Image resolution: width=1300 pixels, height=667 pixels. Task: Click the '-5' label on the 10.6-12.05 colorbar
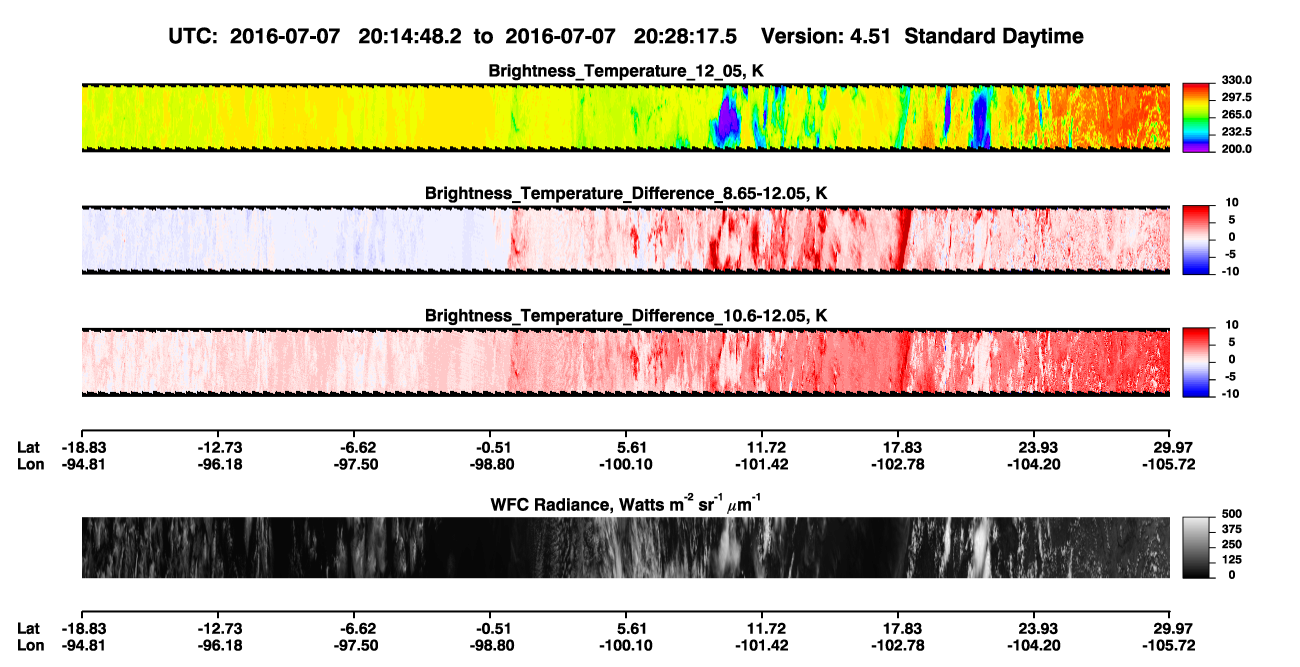pos(1230,377)
